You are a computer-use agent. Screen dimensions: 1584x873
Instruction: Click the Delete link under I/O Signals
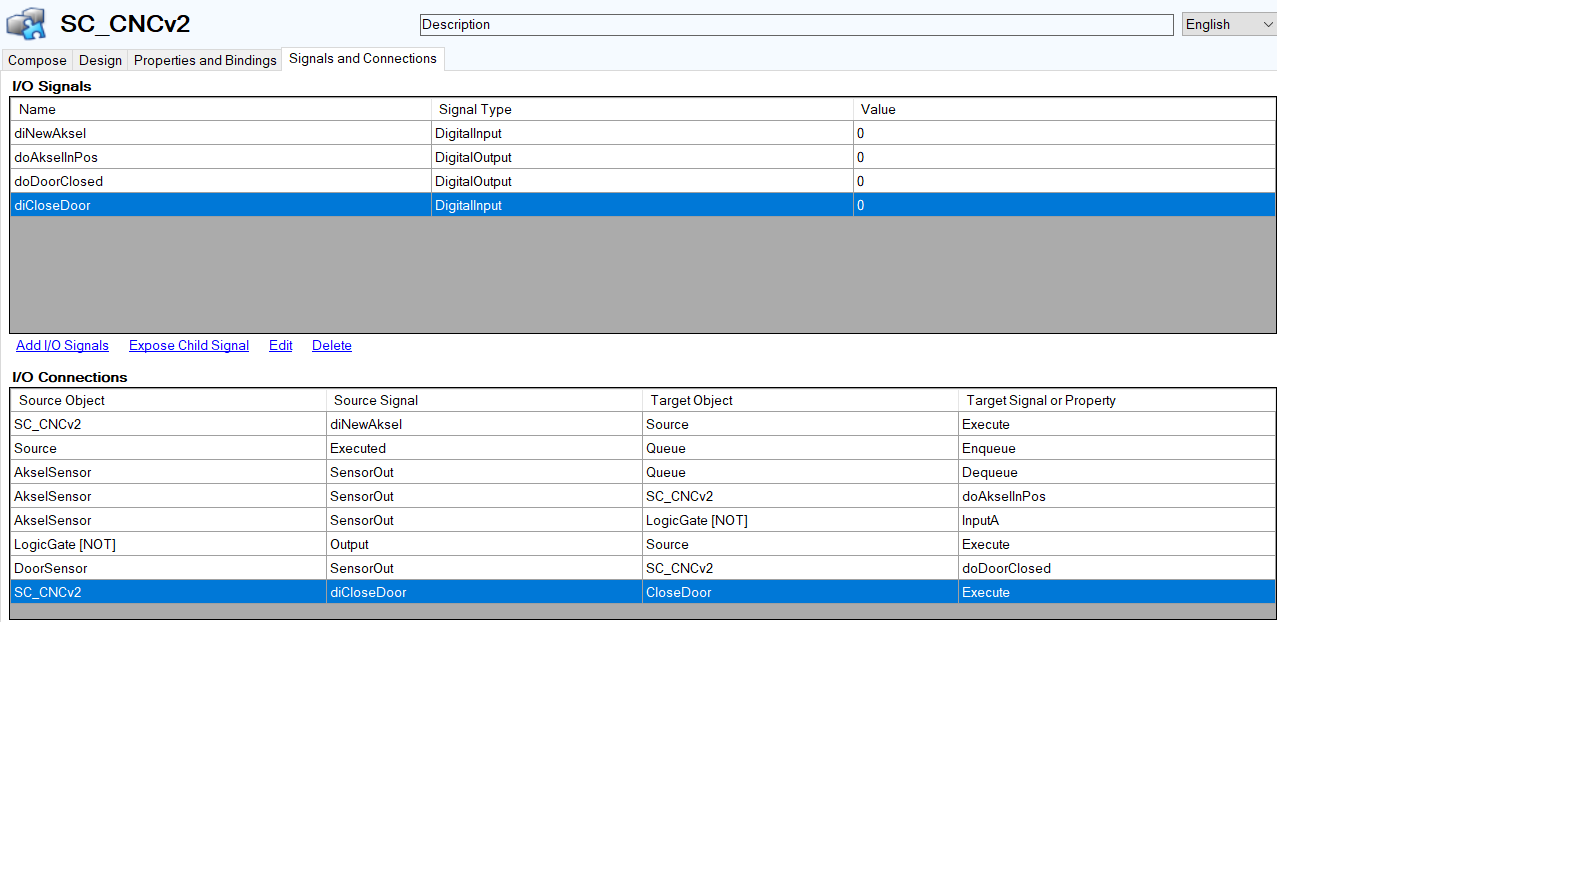pyautogui.click(x=332, y=345)
